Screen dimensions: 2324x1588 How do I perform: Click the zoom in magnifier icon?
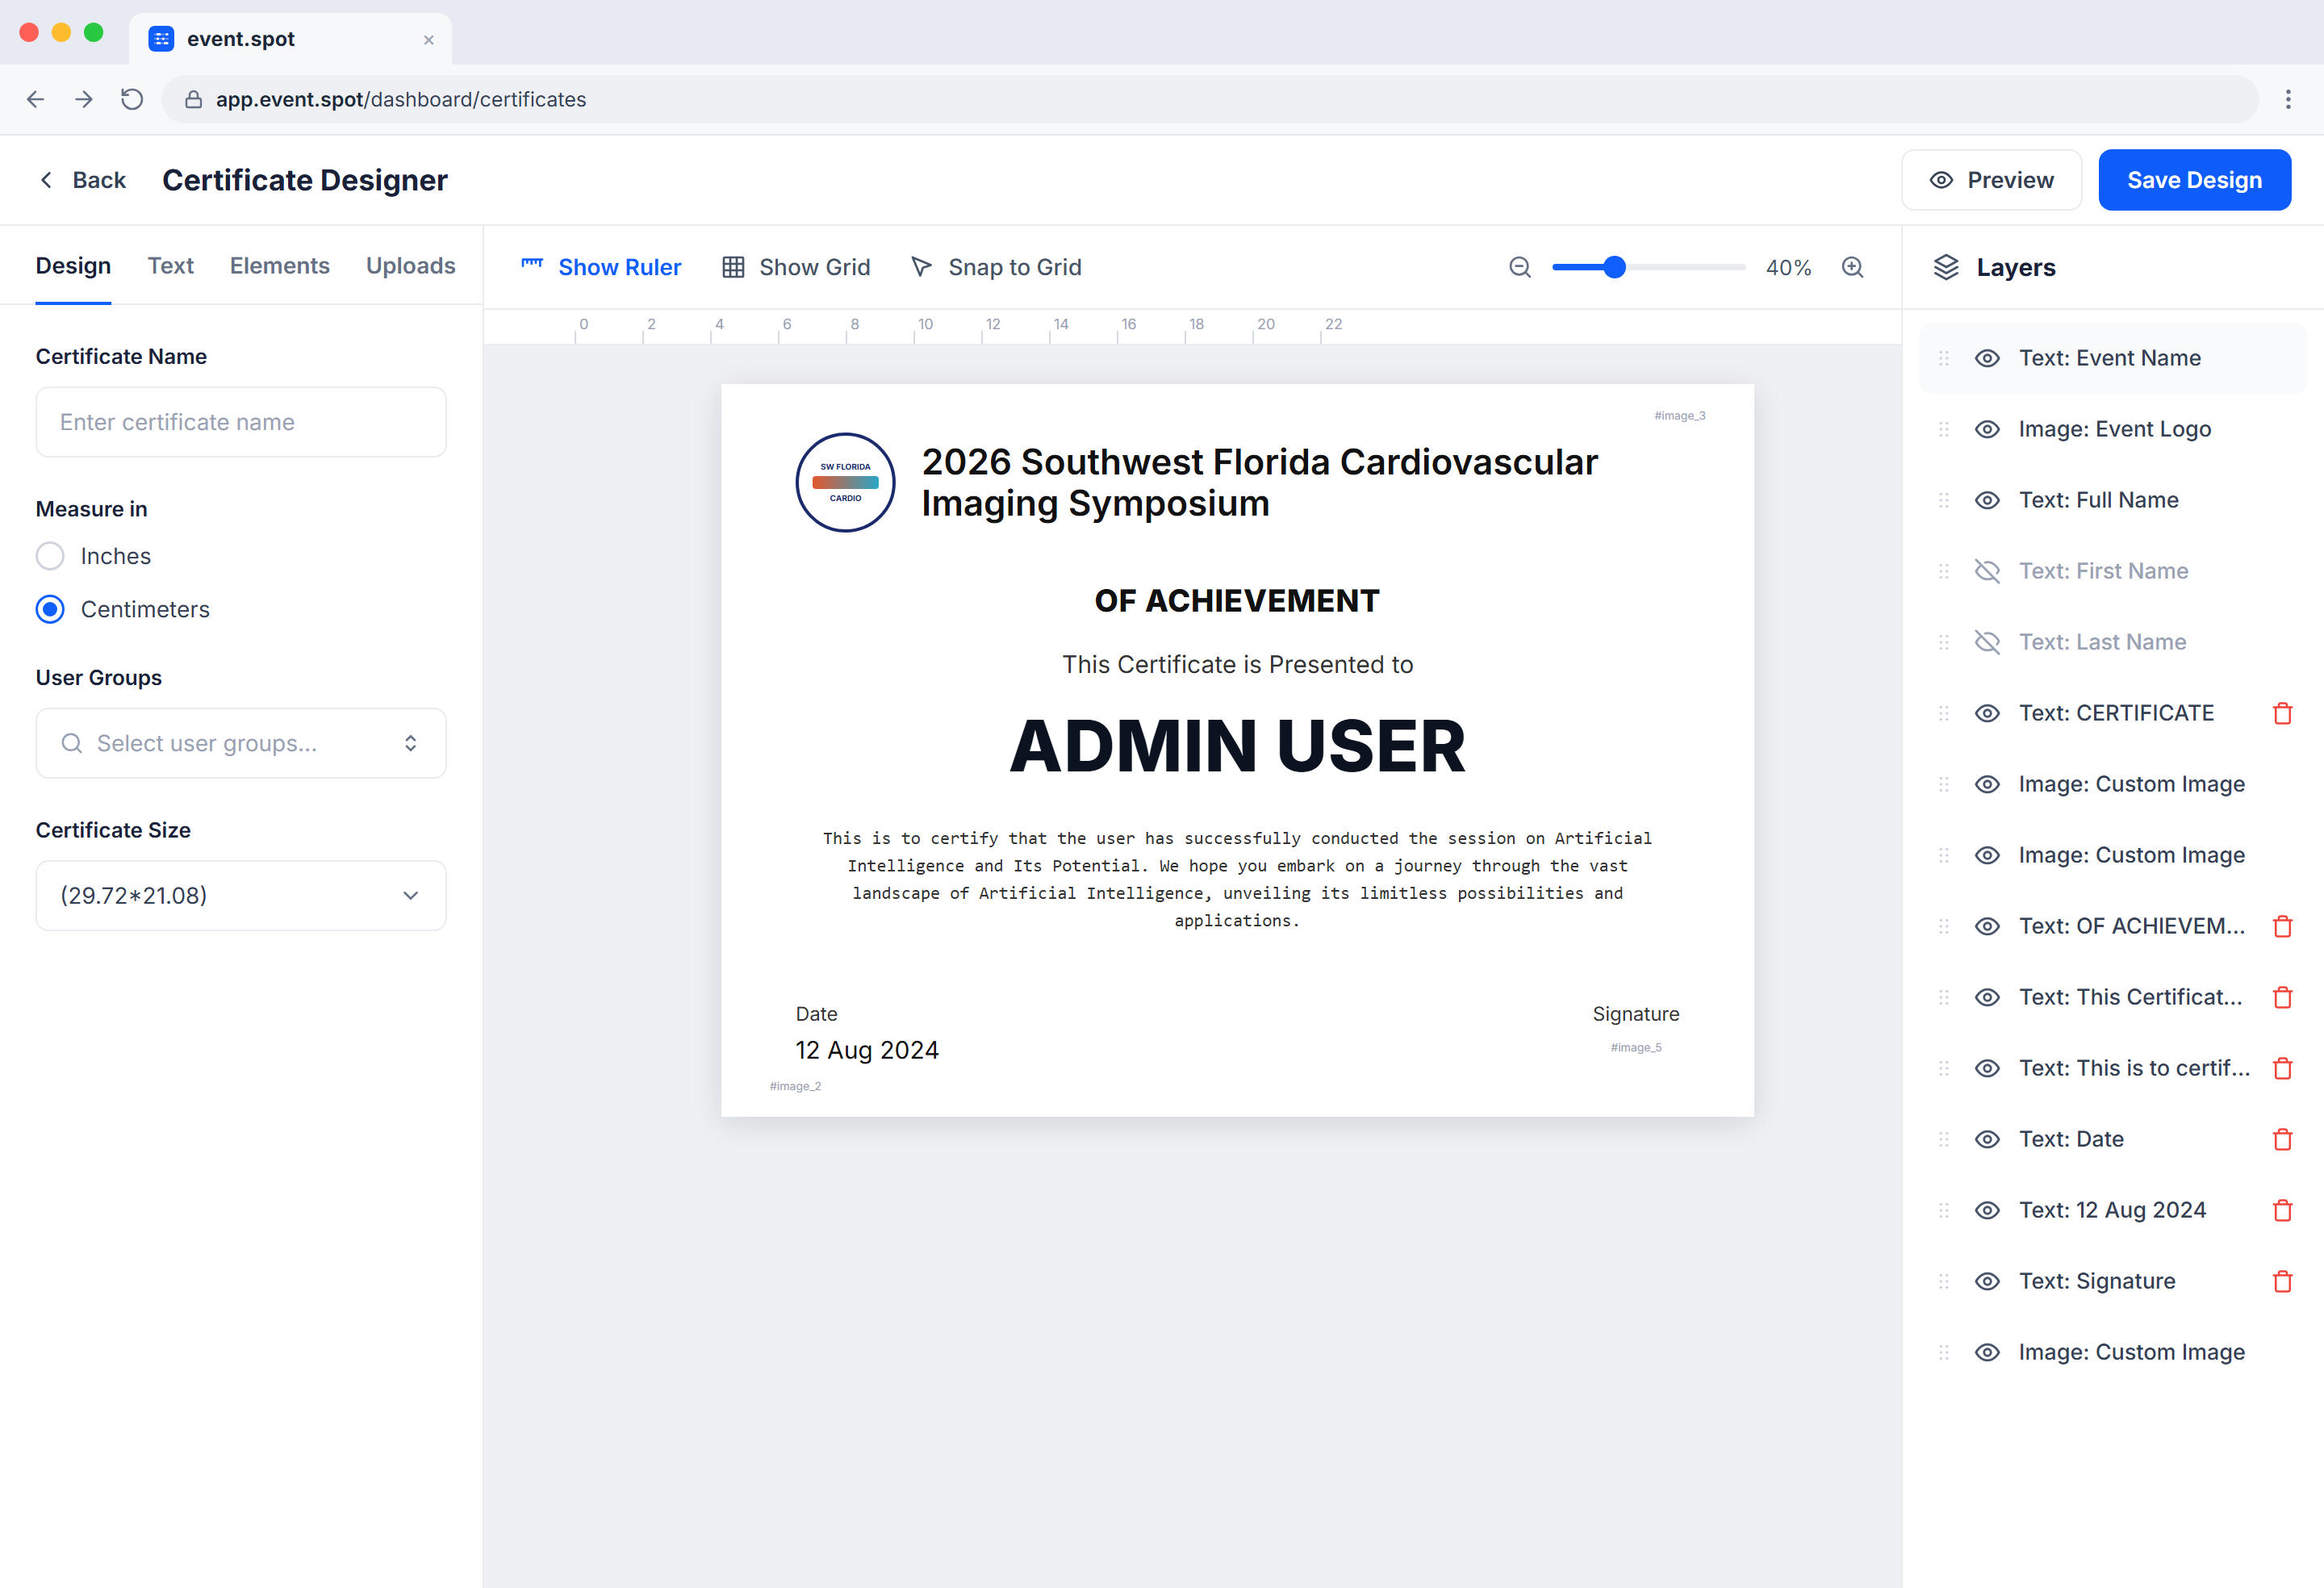(x=1853, y=267)
